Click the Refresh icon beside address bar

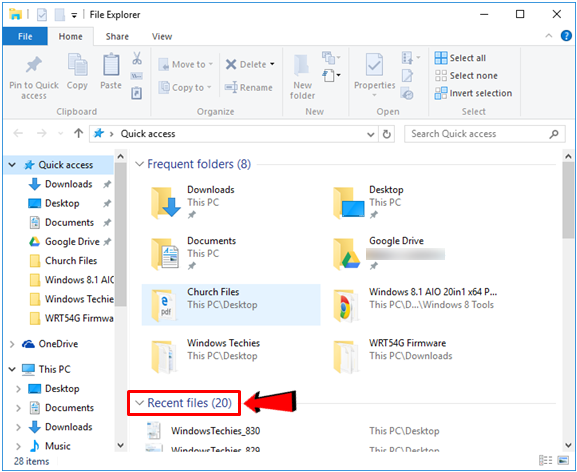point(386,134)
